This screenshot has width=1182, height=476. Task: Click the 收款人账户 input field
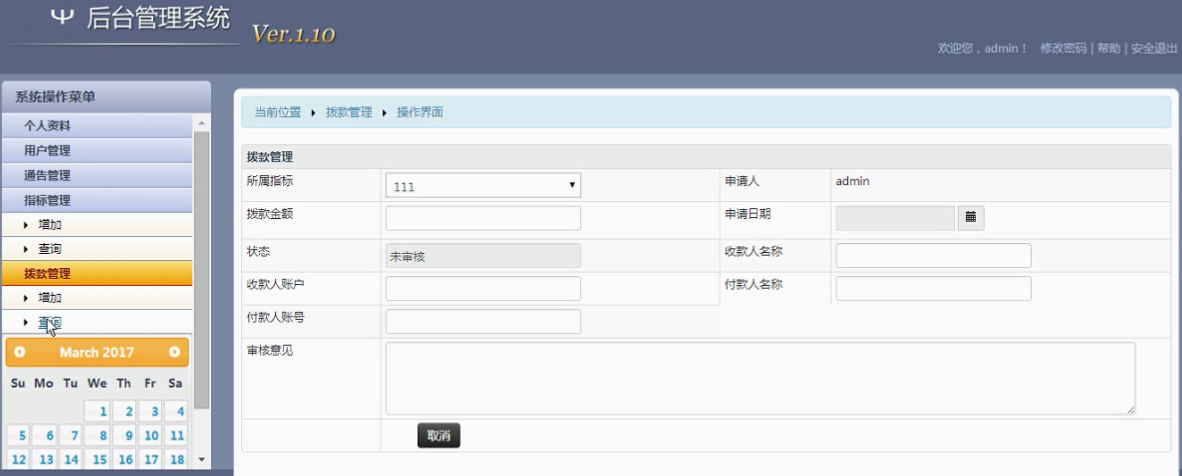[x=483, y=288]
